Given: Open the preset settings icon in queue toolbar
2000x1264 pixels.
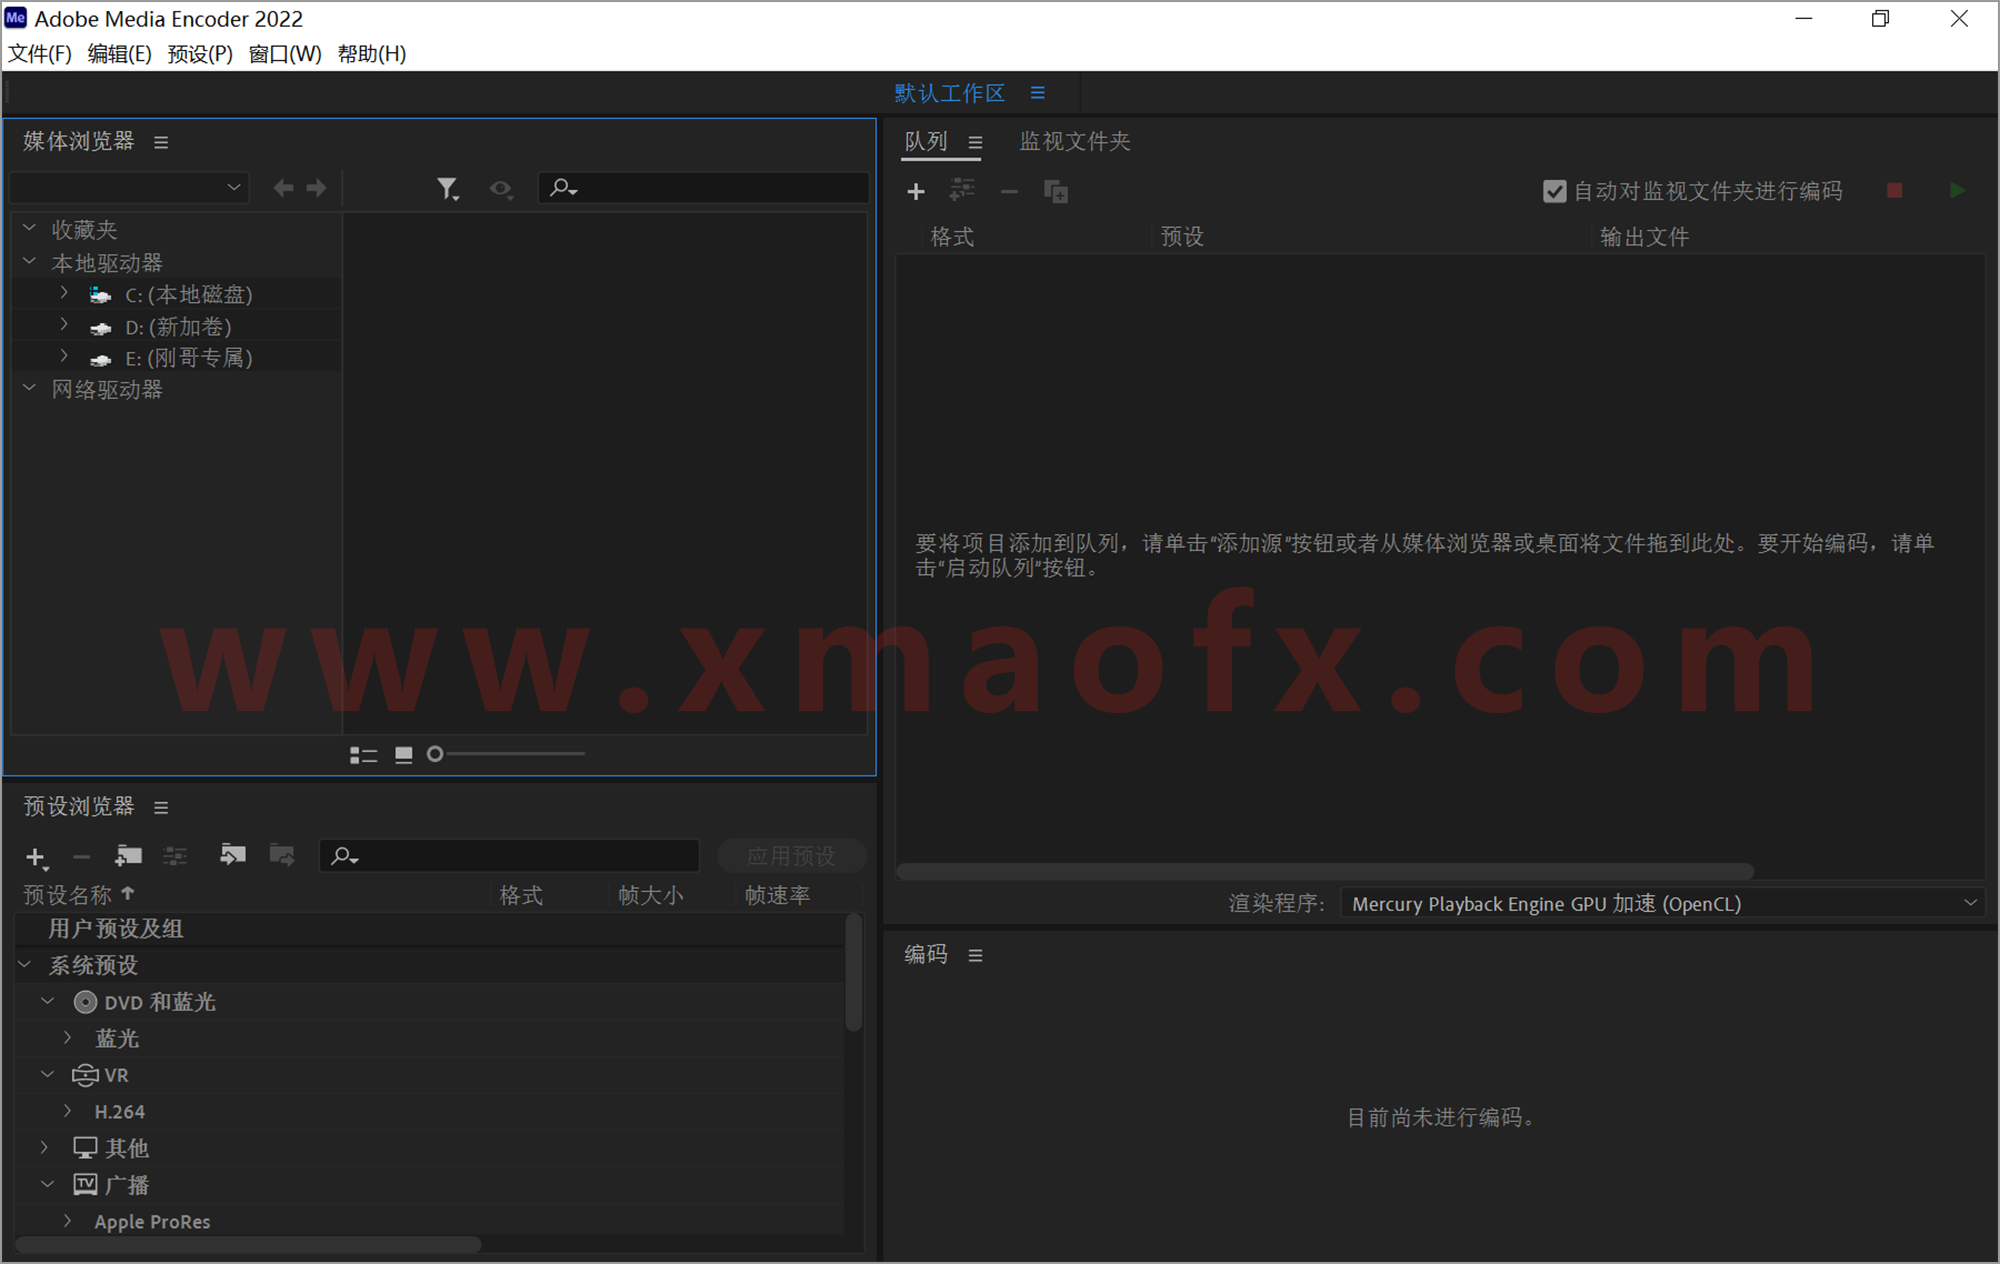Looking at the screenshot, I should (x=962, y=190).
